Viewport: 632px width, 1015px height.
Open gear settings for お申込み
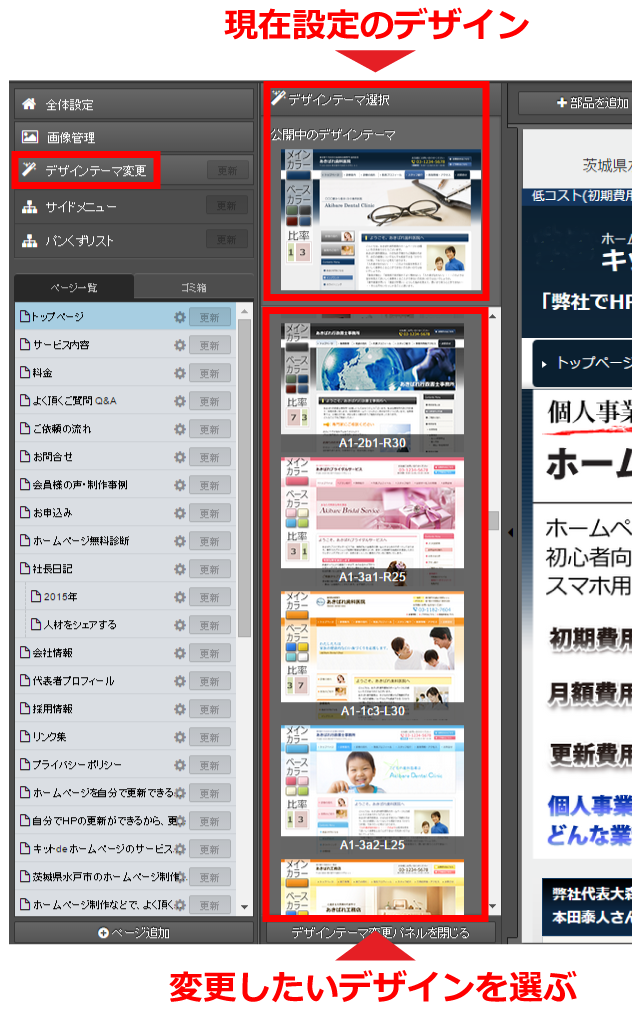[x=179, y=513]
